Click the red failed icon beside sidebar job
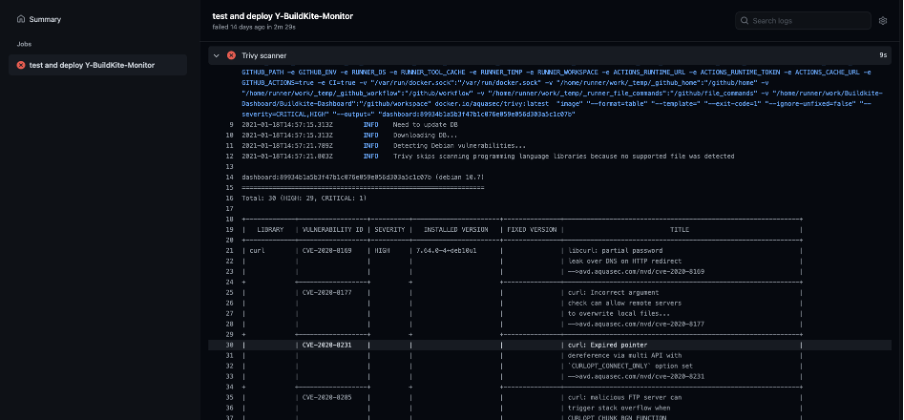 pyautogui.click(x=21, y=65)
